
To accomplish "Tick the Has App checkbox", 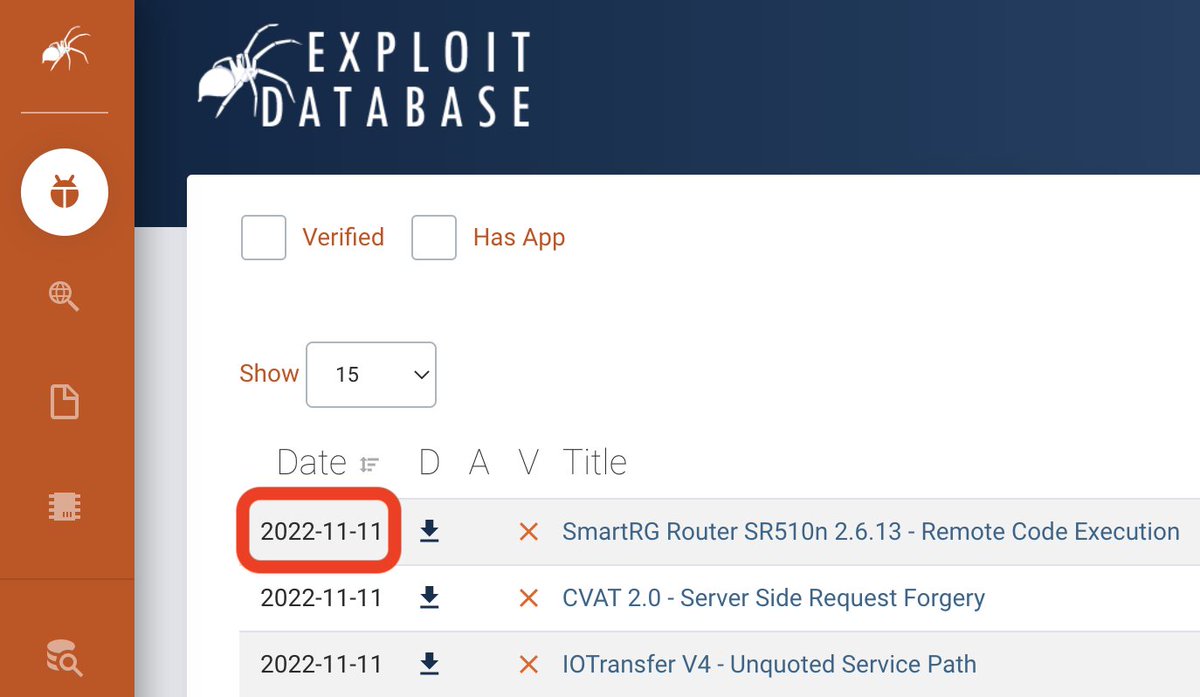I will [x=434, y=238].
